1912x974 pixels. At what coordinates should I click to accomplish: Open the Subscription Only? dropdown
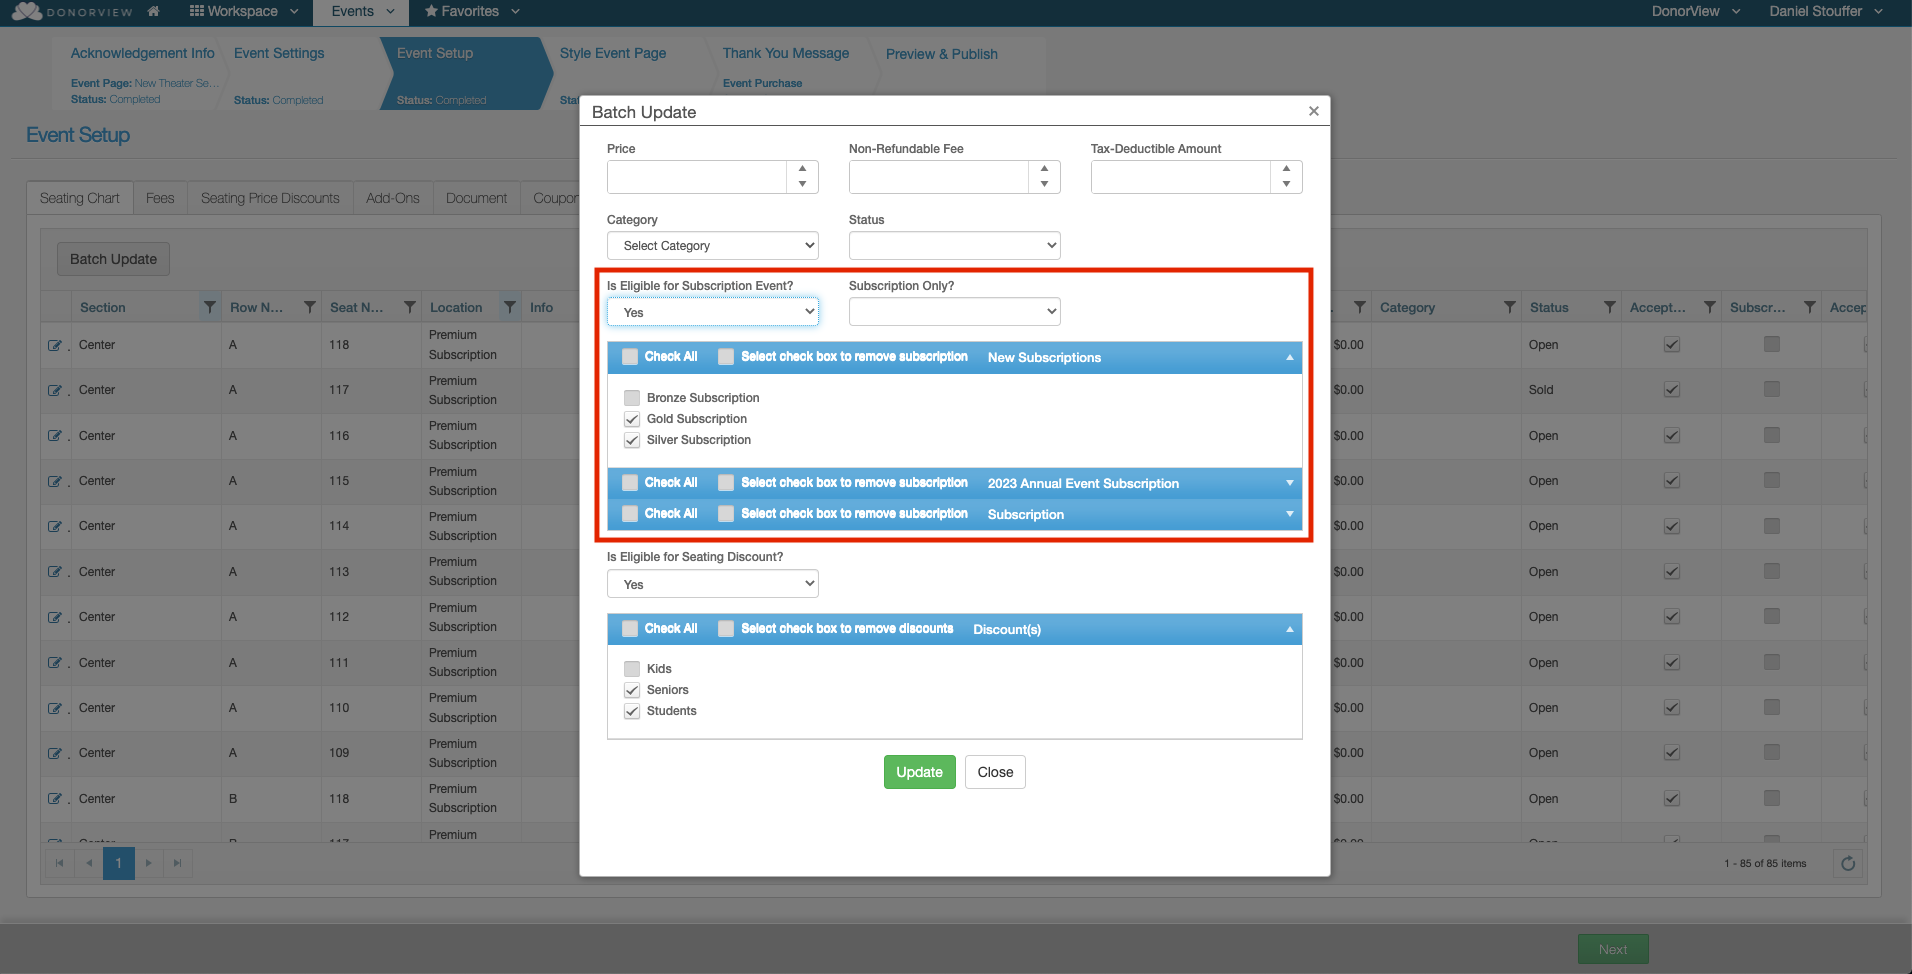(954, 312)
